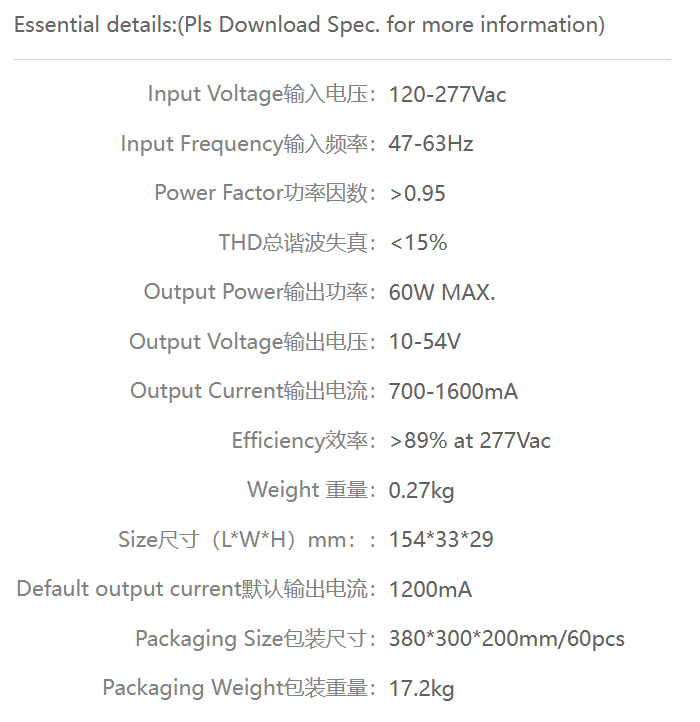Click the Efficiency label
Image resolution: width=700 pixels, height=722 pixels.
pyautogui.click(x=304, y=441)
